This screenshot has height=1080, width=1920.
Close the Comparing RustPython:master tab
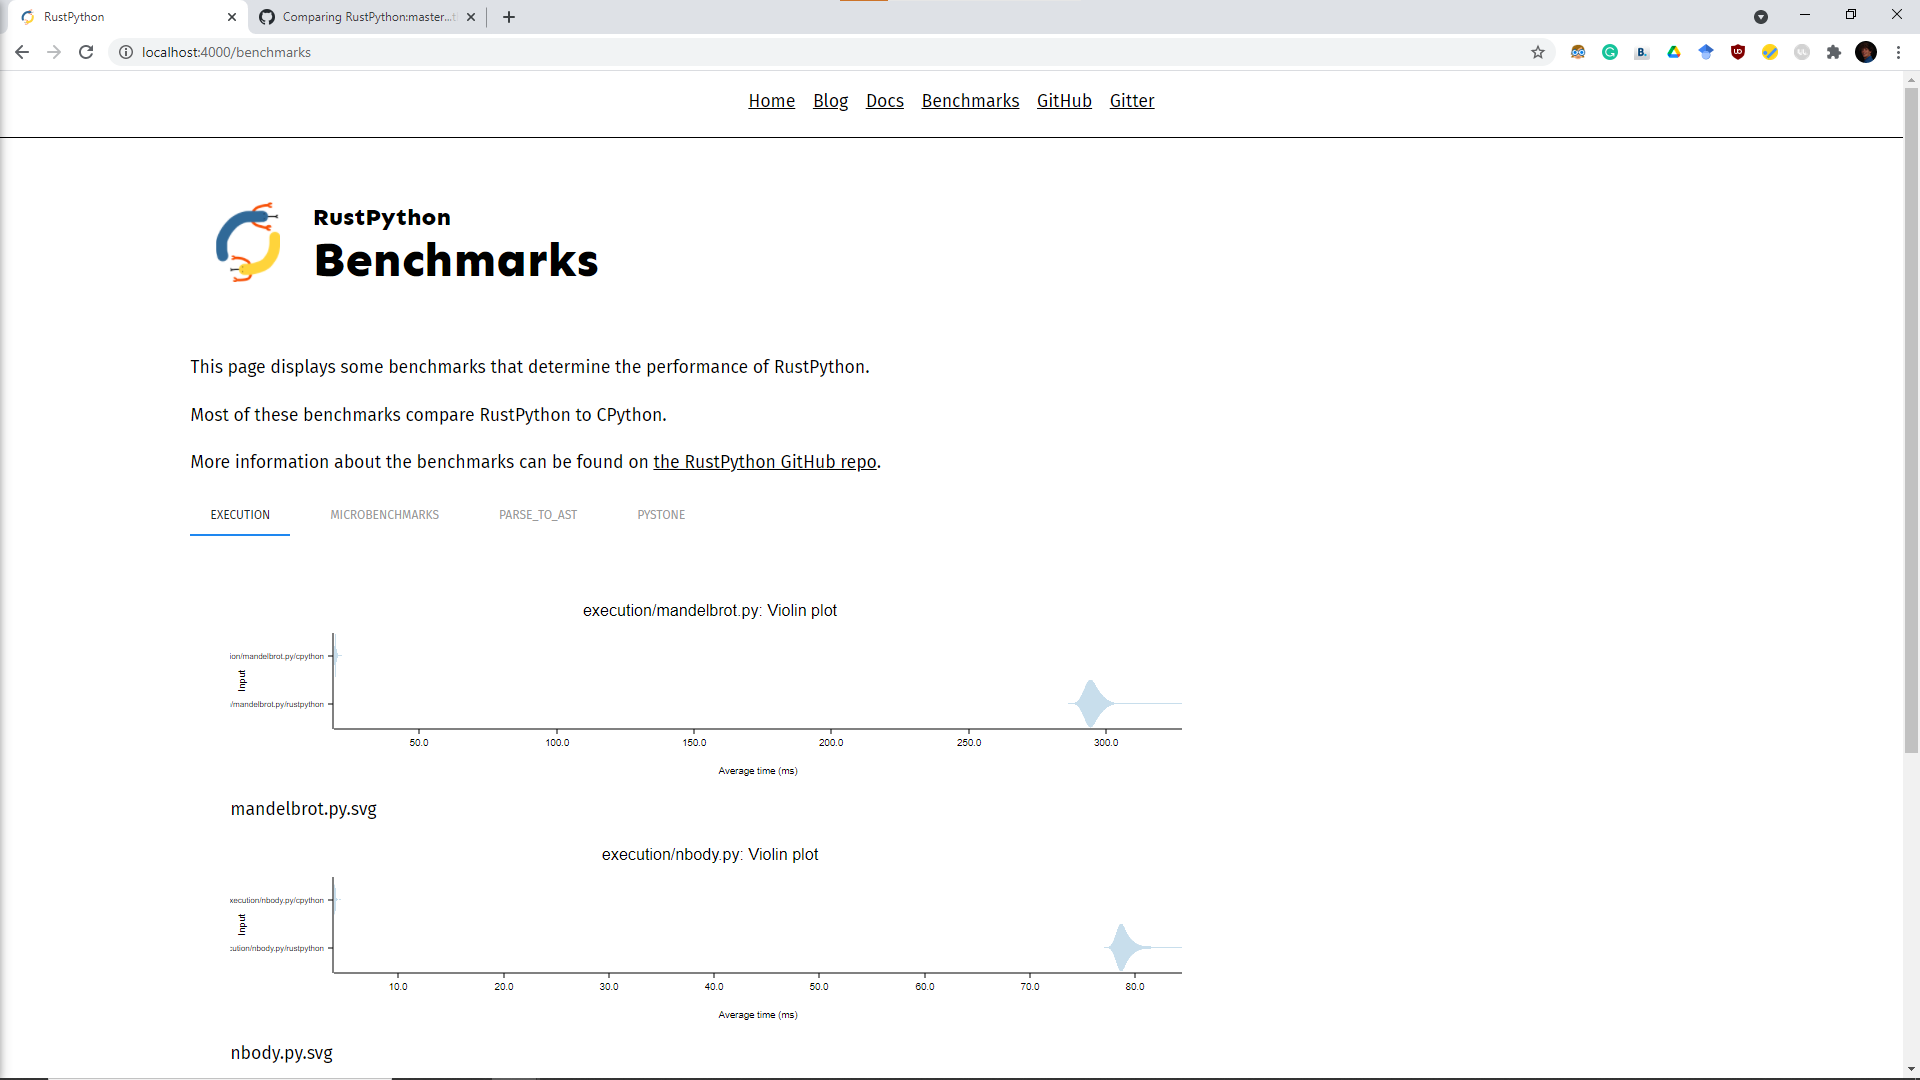pyautogui.click(x=471, y=17)
